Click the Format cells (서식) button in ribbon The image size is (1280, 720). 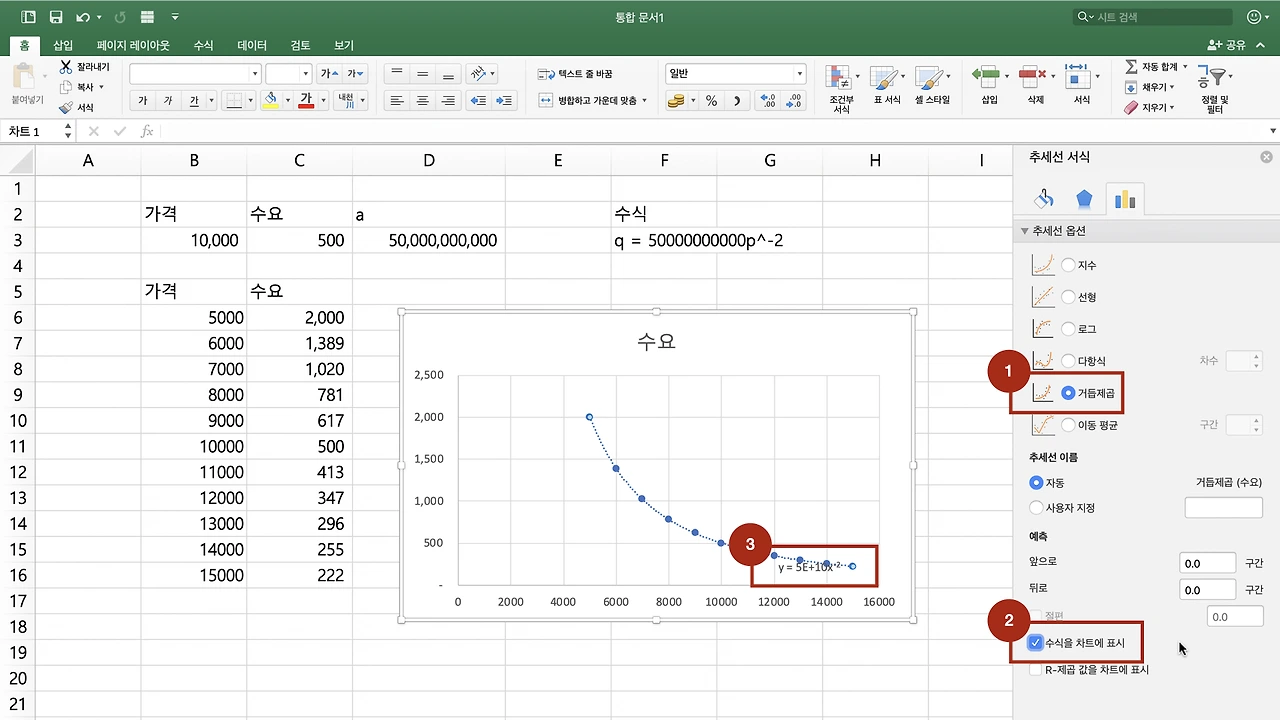click(1081, 85)
